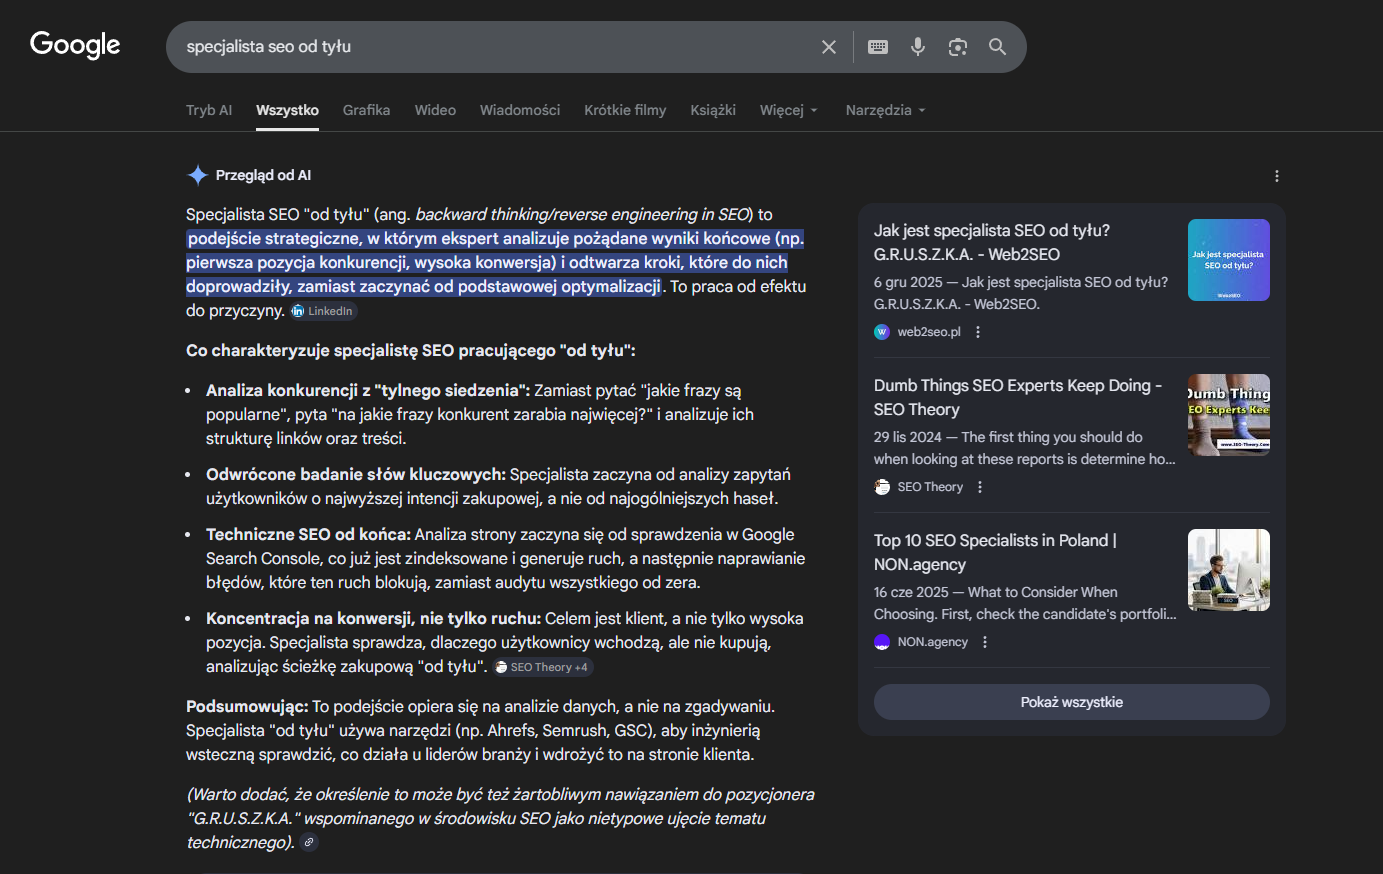1383x874 pixels.
Task: Open options for the NON.agency result
Action: (984, 641)
